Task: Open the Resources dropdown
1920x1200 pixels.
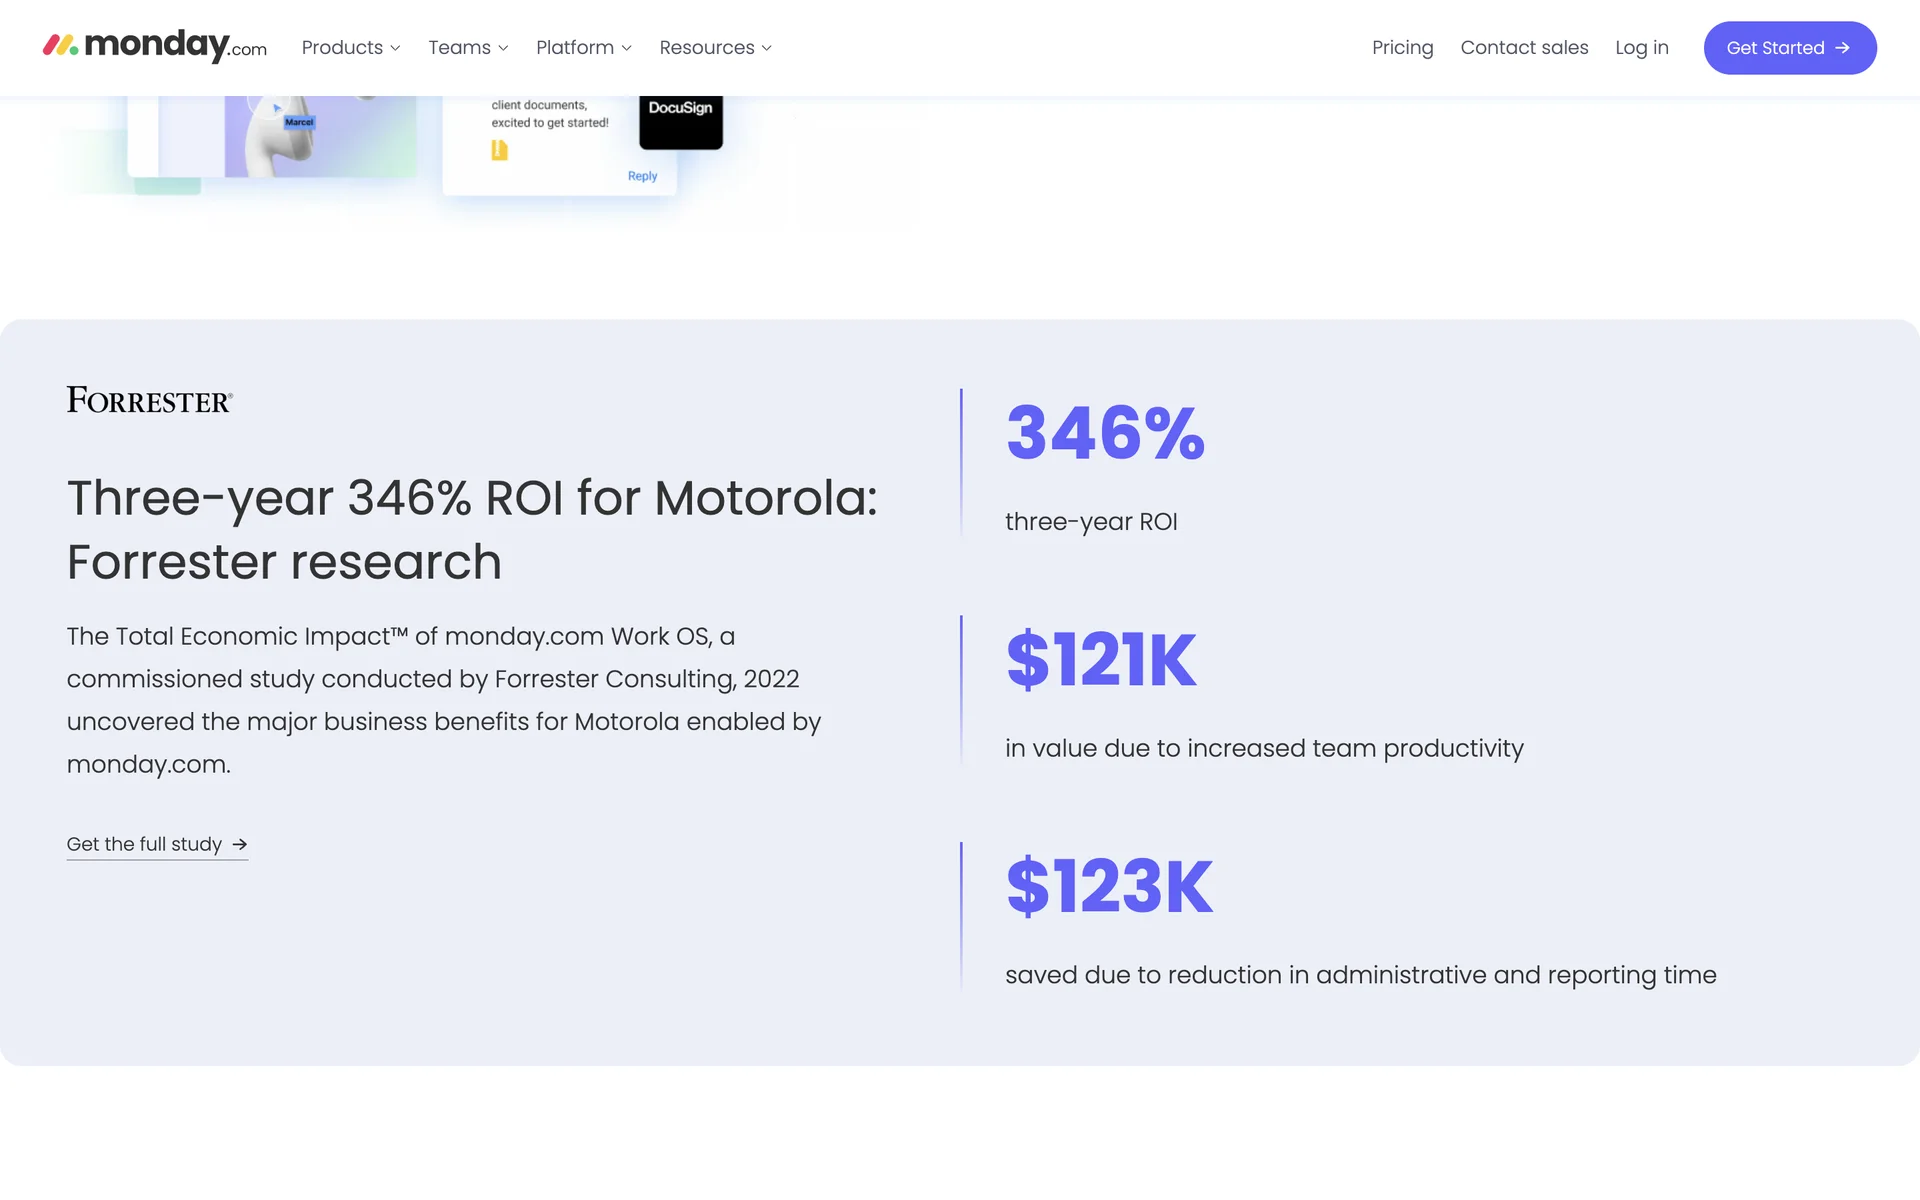Action: (x=715, y=48)
